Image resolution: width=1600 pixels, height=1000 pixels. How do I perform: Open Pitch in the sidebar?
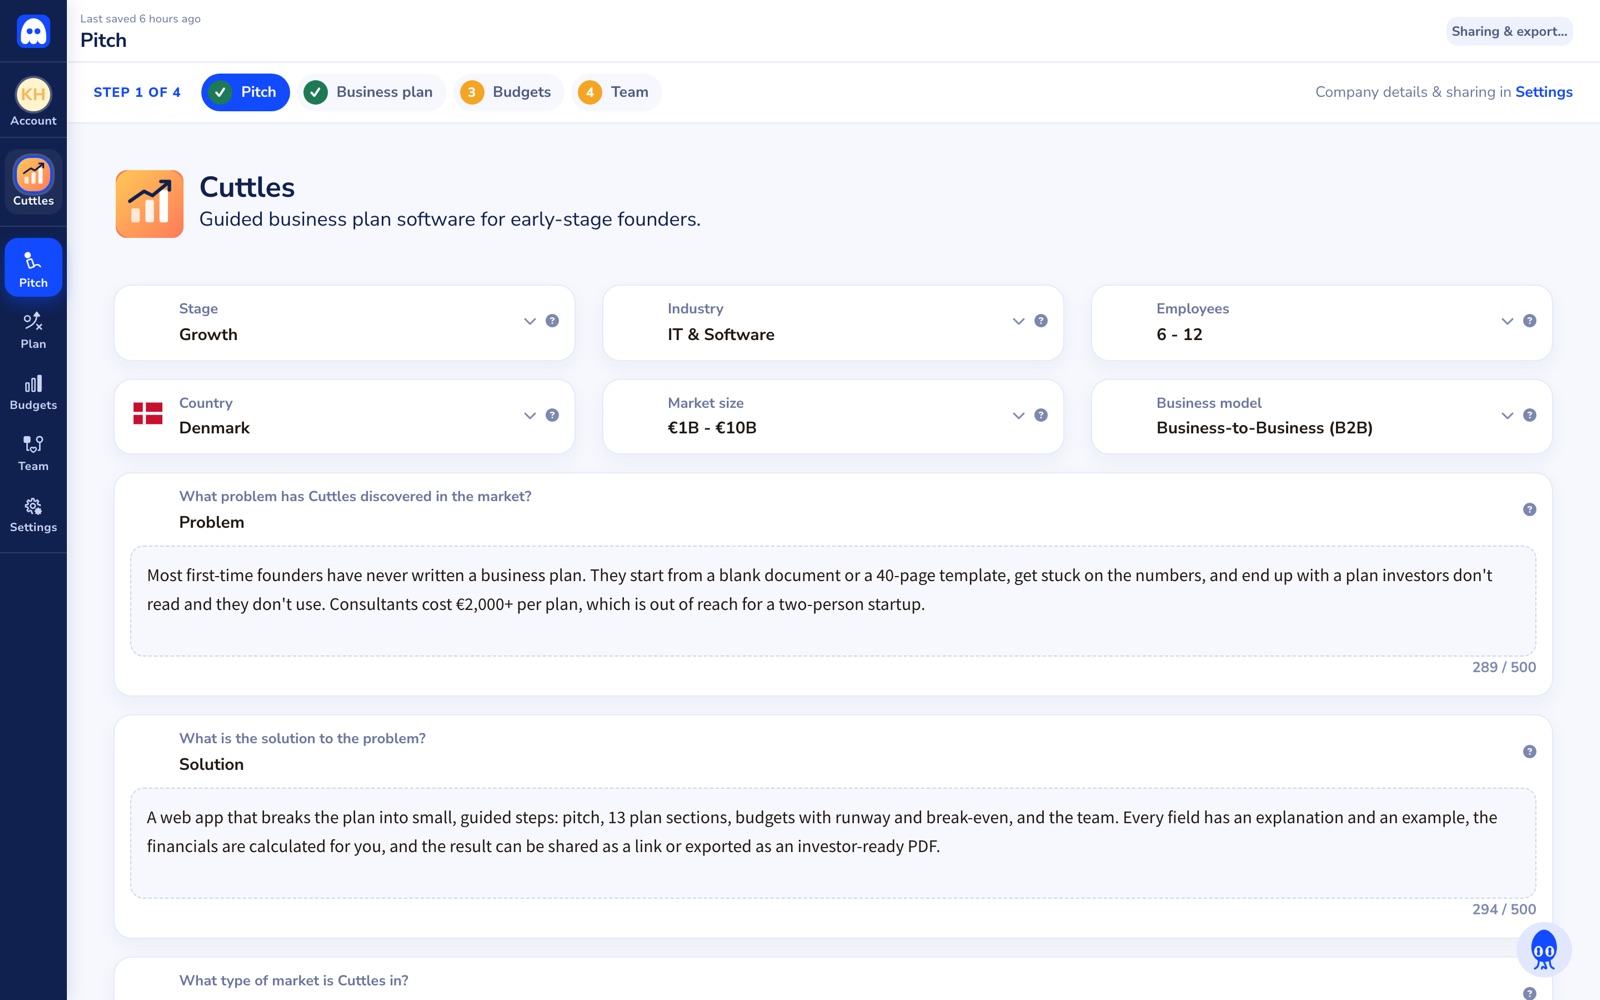tap(33, 268)
